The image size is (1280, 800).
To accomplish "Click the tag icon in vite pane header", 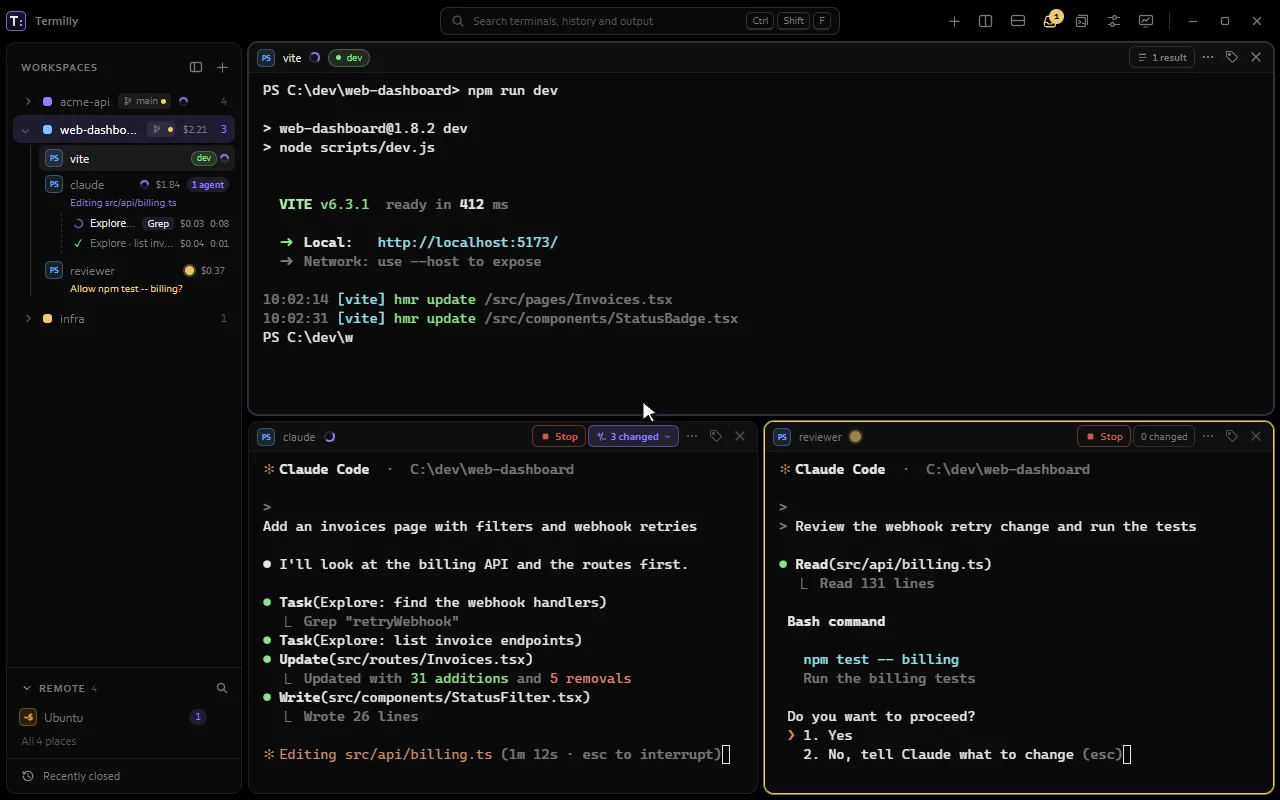I will pyautogui.click(x=1232, y=57).
